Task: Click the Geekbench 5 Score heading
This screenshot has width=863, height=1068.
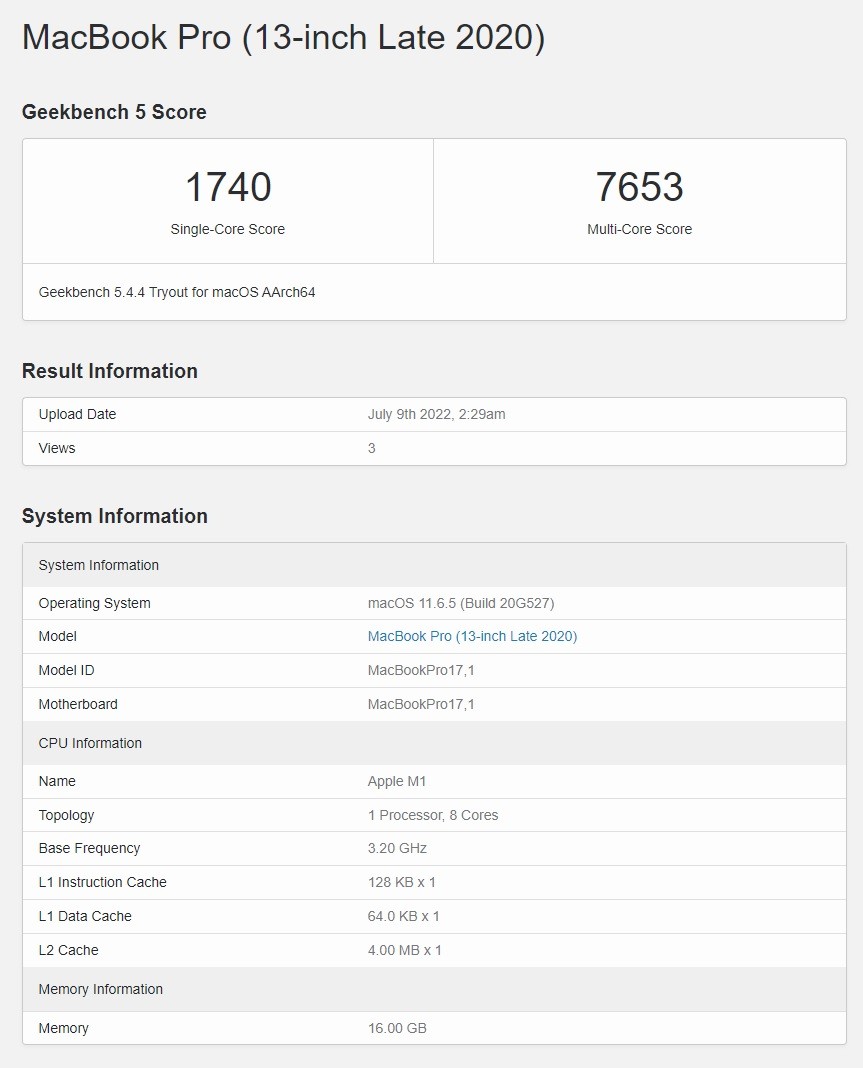Action: point(113,112)
